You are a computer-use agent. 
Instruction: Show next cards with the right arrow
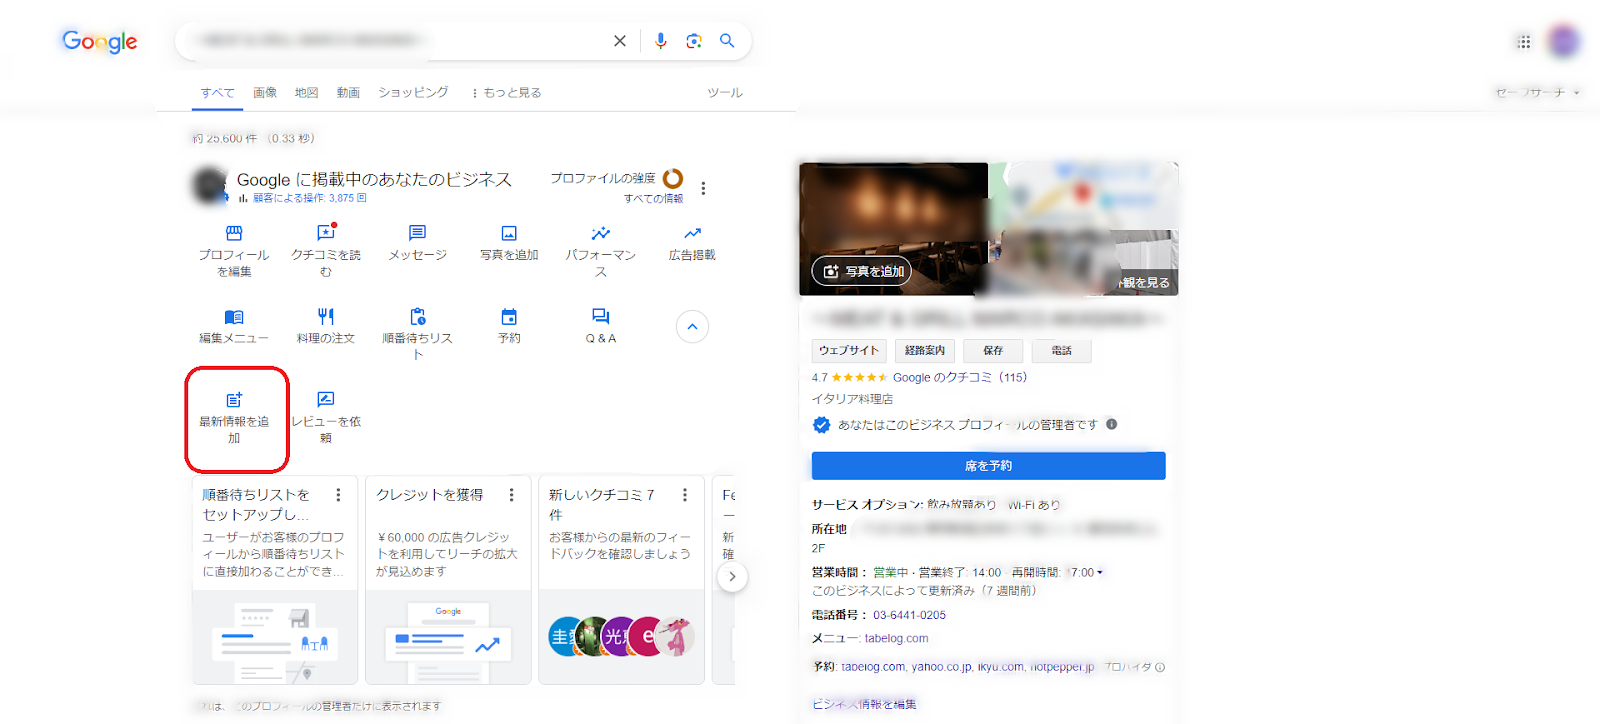click(732, 576)
